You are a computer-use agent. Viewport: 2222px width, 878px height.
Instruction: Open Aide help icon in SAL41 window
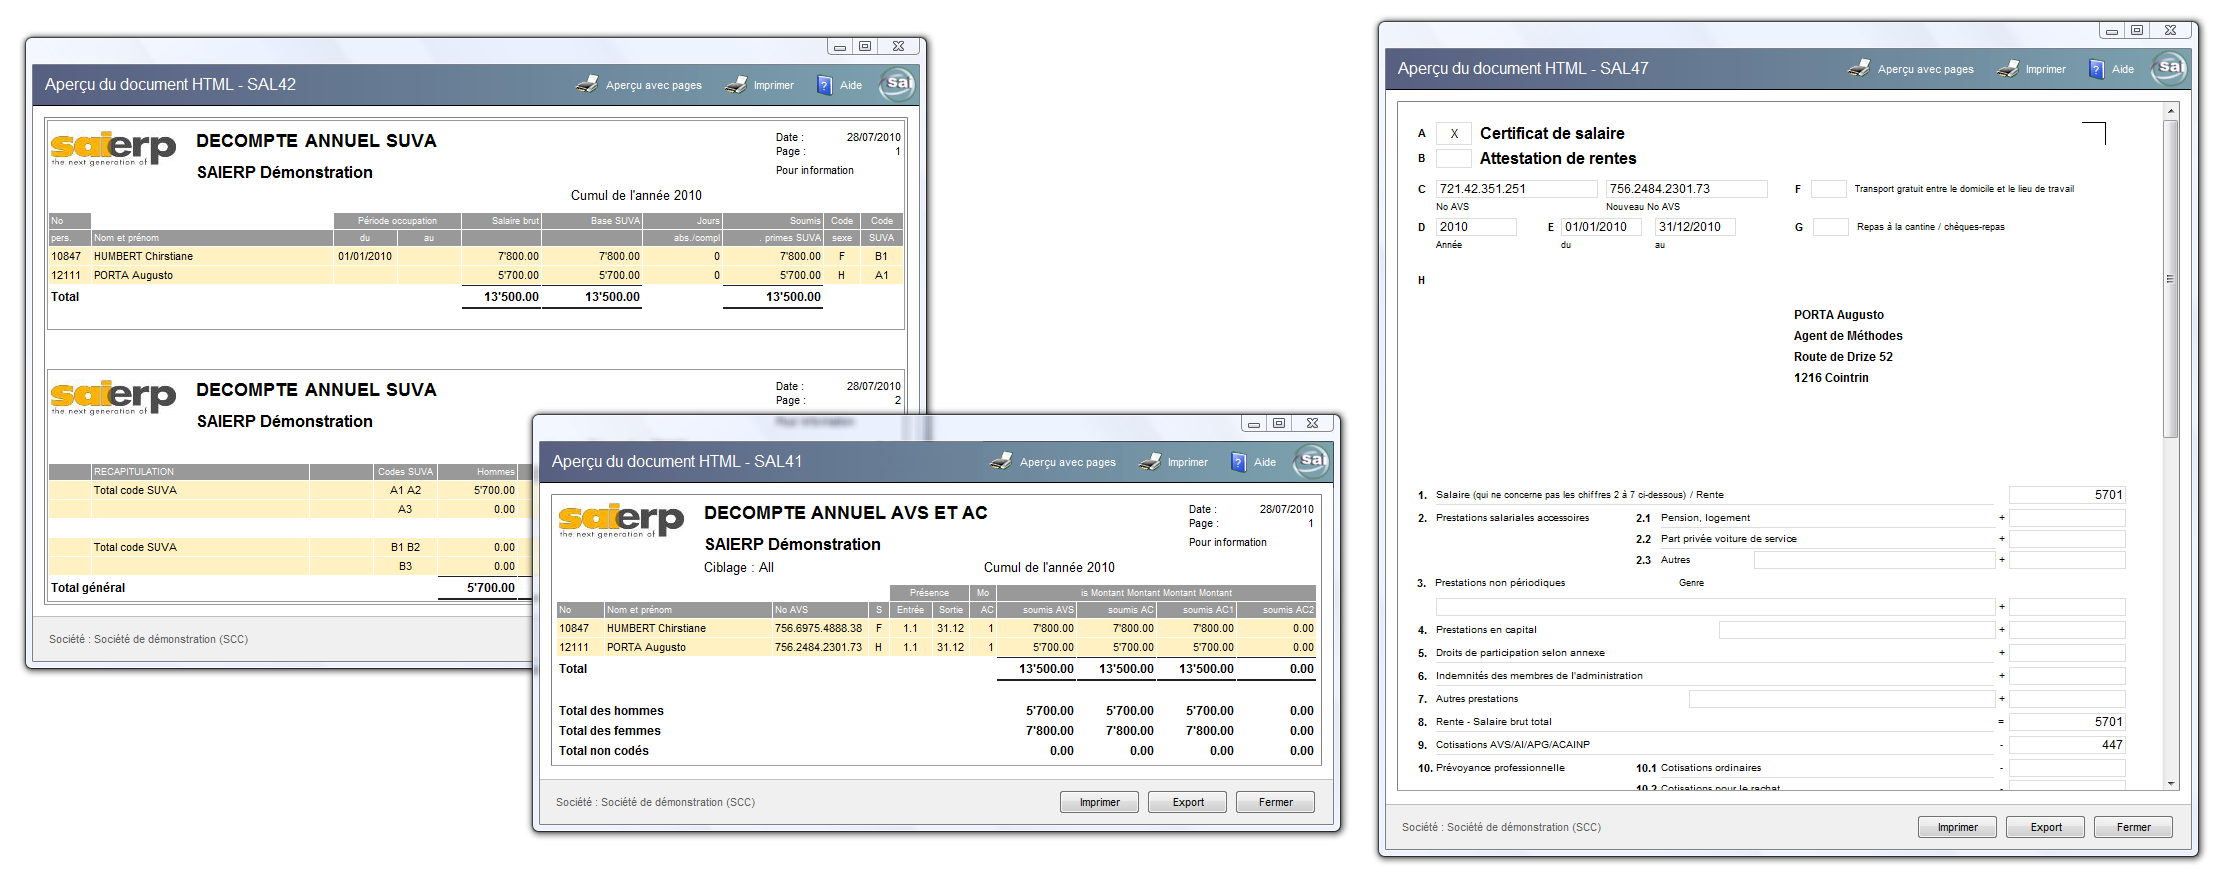1239,462
